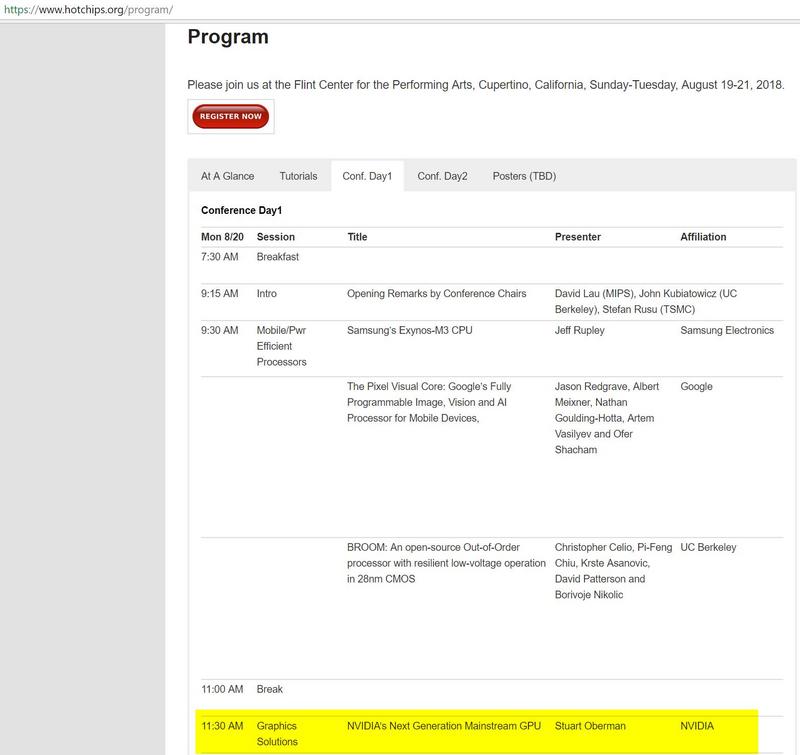Click the Program page heading
This screenshot has width=800, height=755.
coord(228,37)
